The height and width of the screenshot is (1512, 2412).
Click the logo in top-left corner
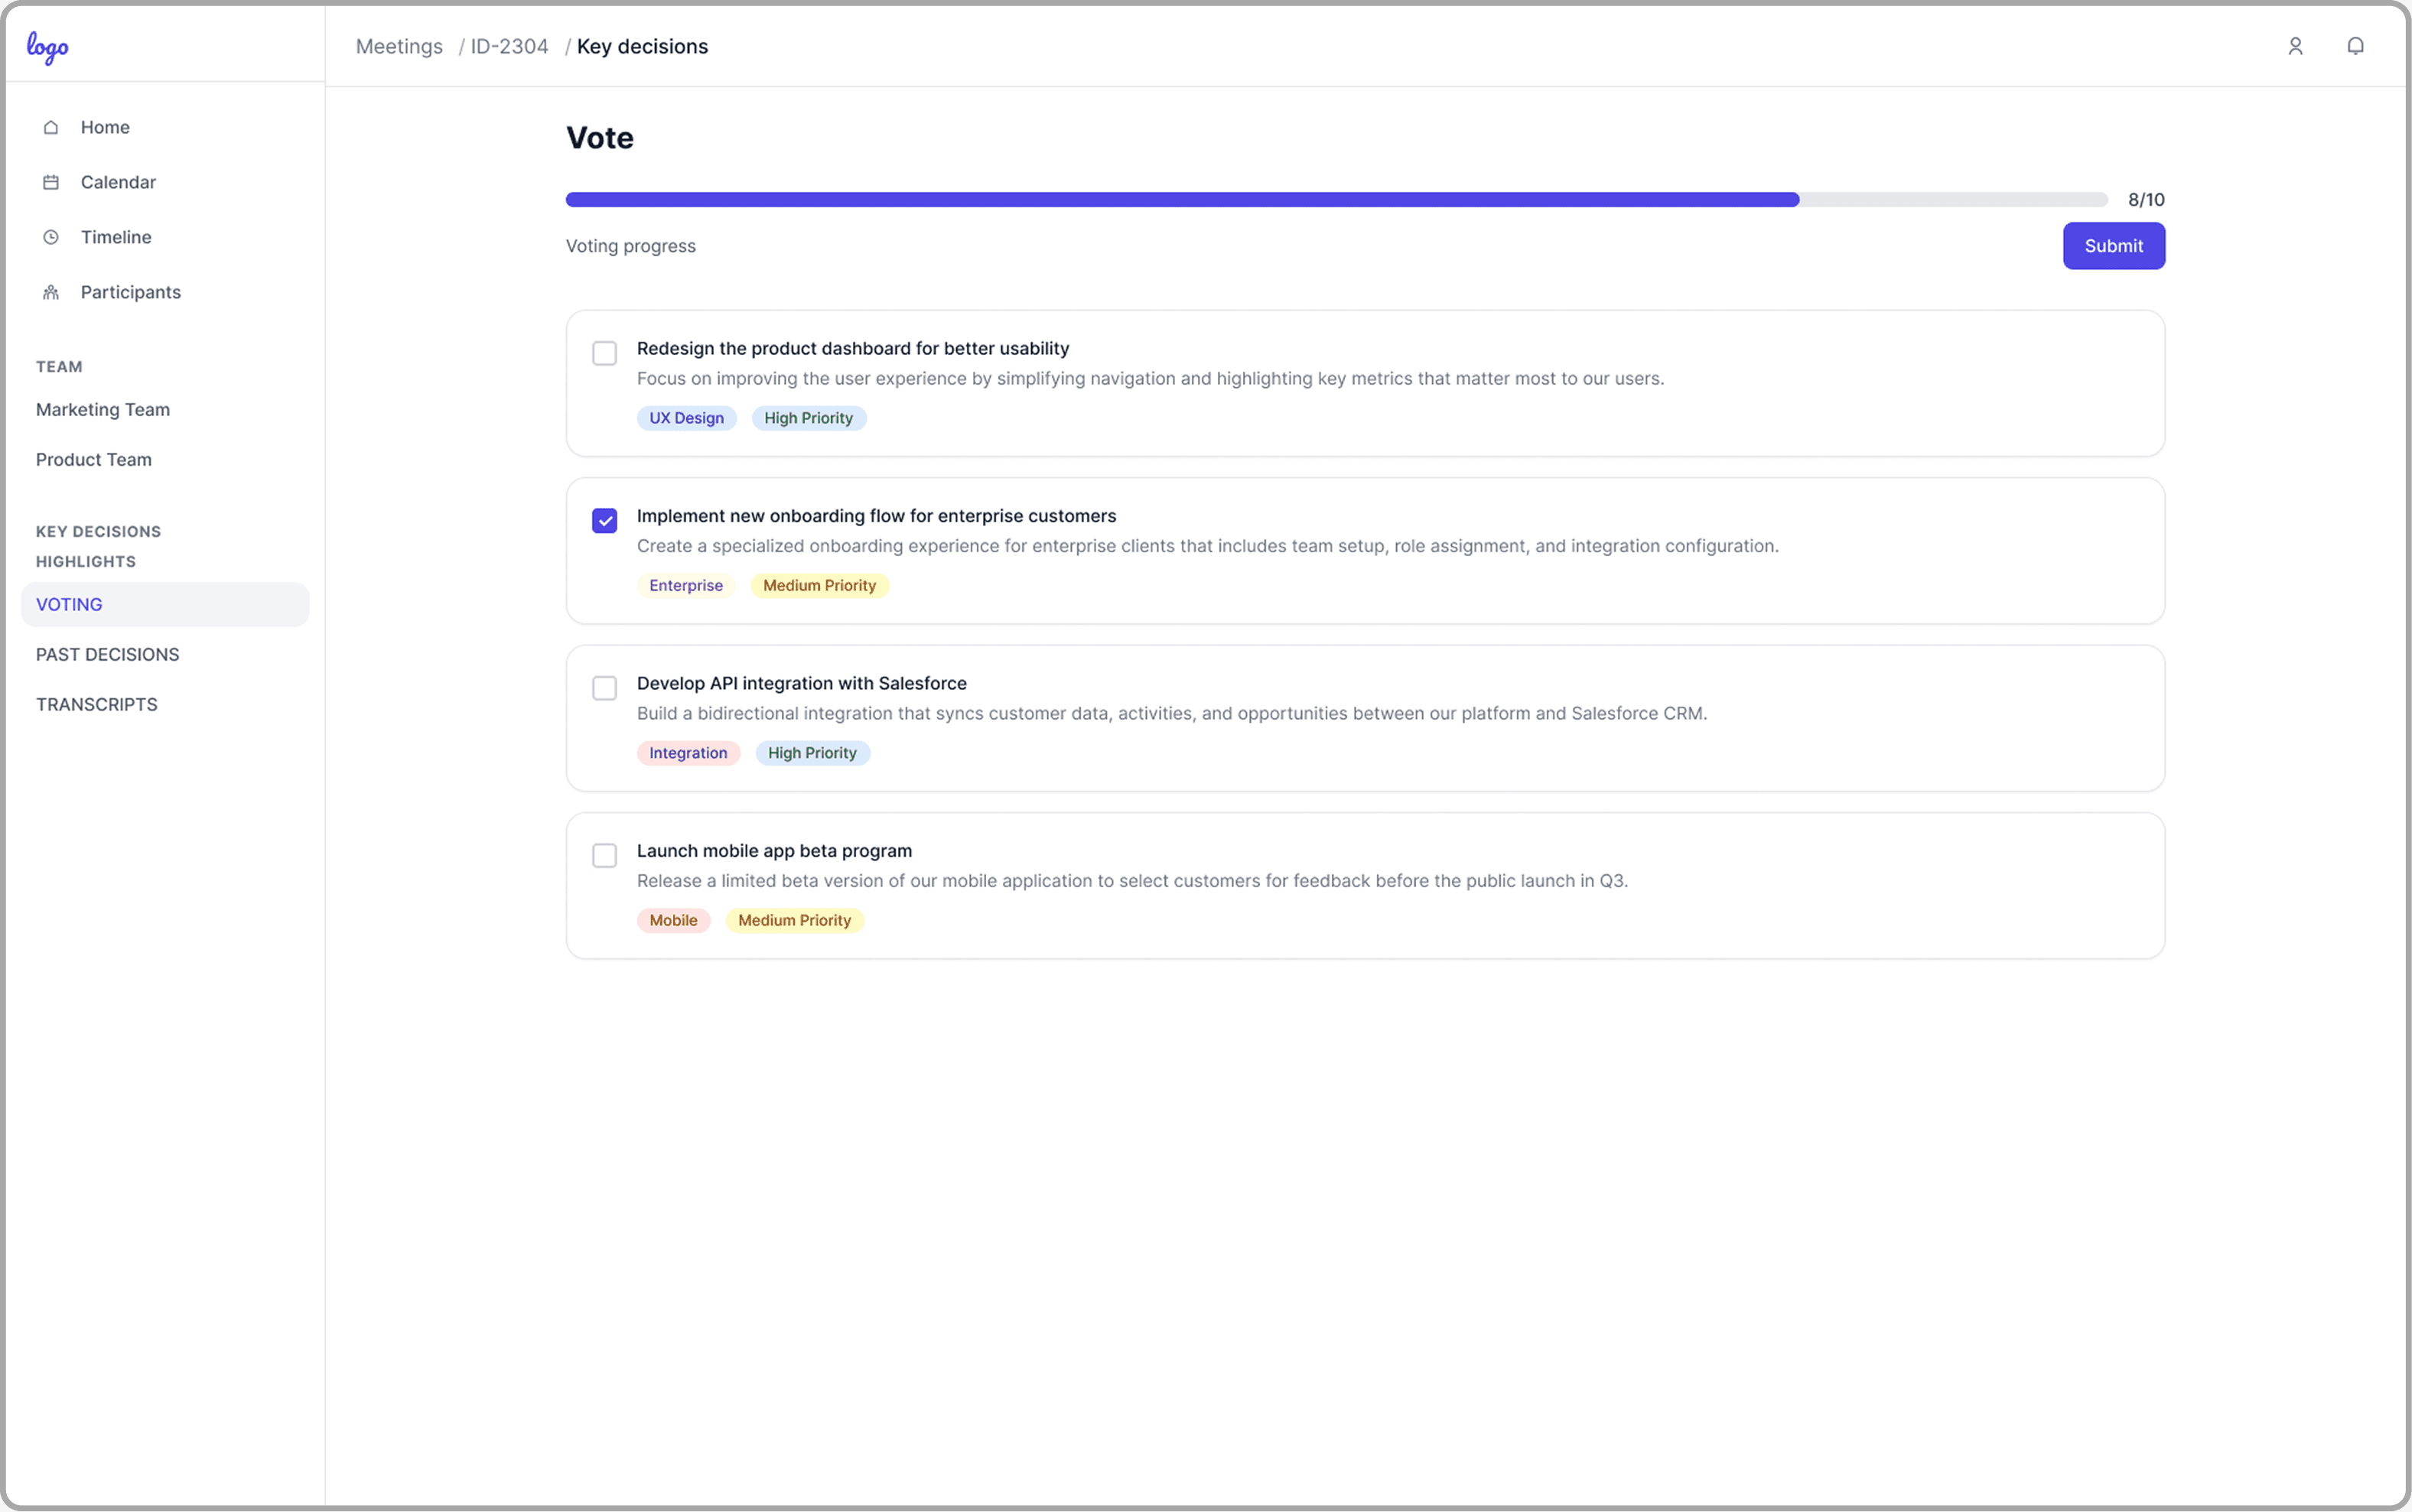47,47
